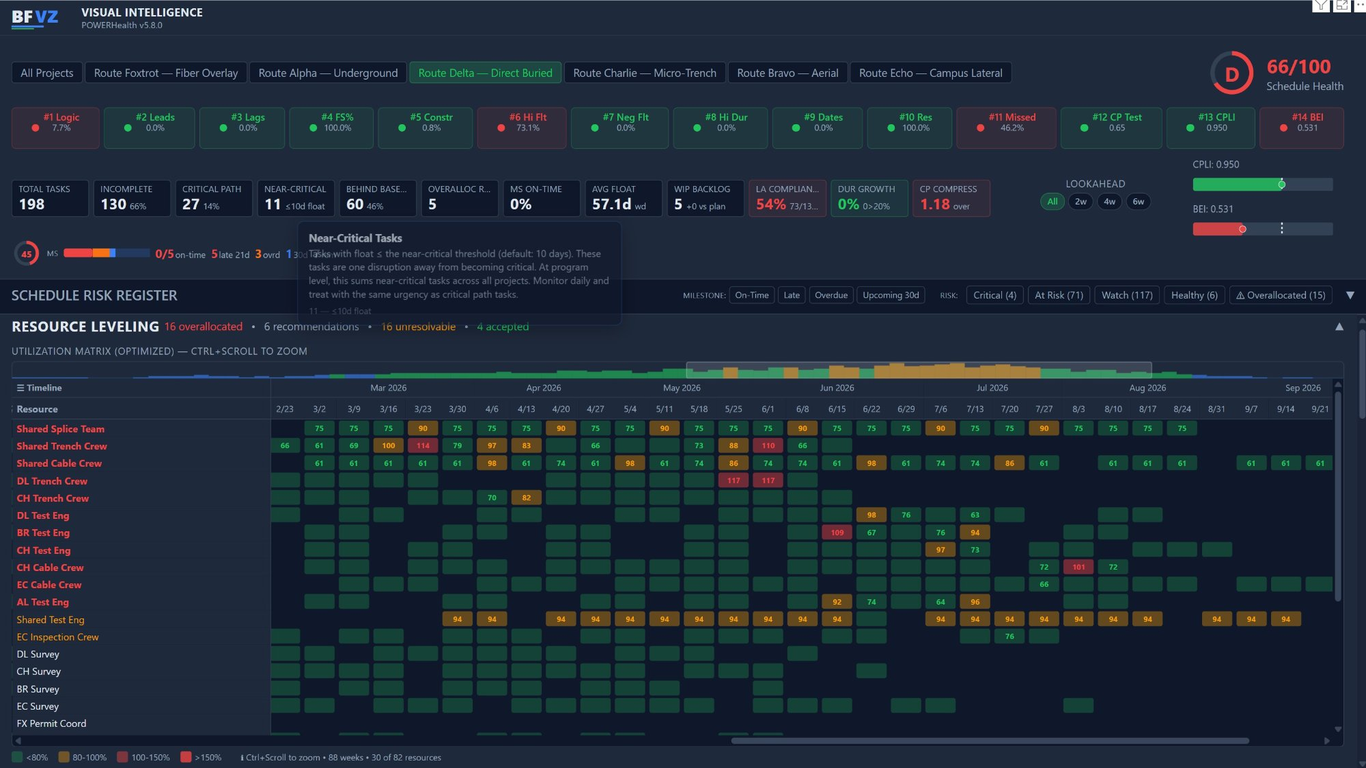Switch to Route Charlie — Micro-Trench tab
This screenshot has height=768, width=1366.
pyautogui.click(x=644, y=73)
